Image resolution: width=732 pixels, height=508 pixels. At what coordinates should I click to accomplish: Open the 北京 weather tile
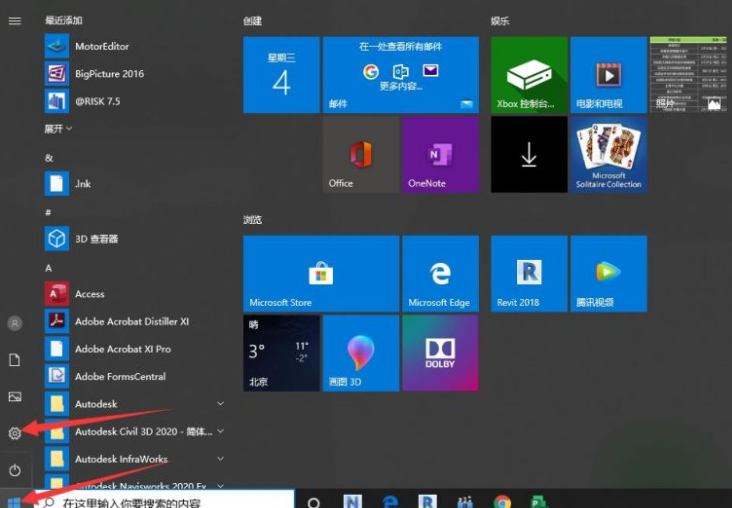pos(282,353)
